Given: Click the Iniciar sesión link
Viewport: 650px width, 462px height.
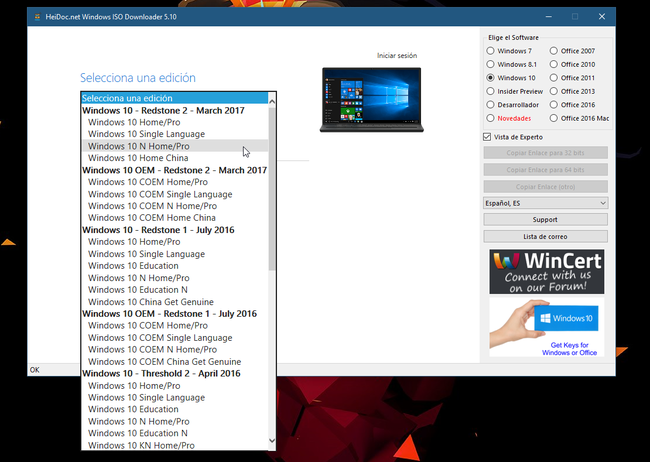Looking at the screenshot, I should point(397,56).
